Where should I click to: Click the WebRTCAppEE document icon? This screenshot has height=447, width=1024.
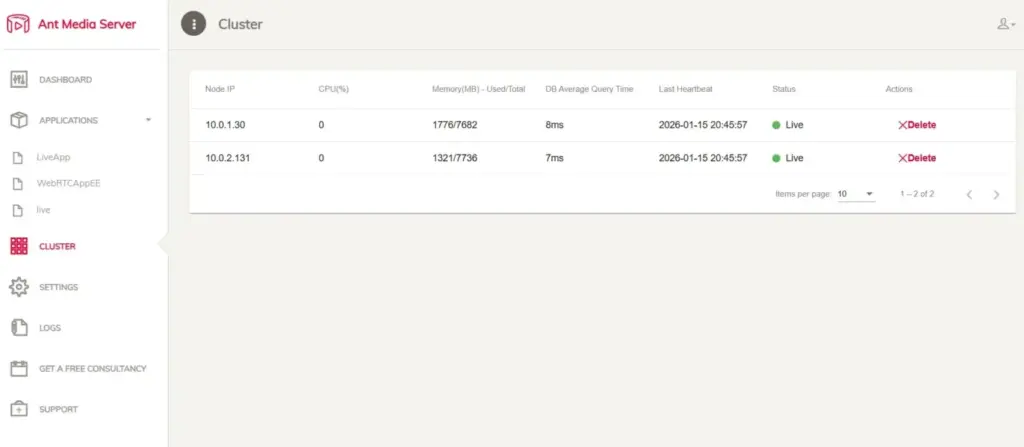point(19,184)
